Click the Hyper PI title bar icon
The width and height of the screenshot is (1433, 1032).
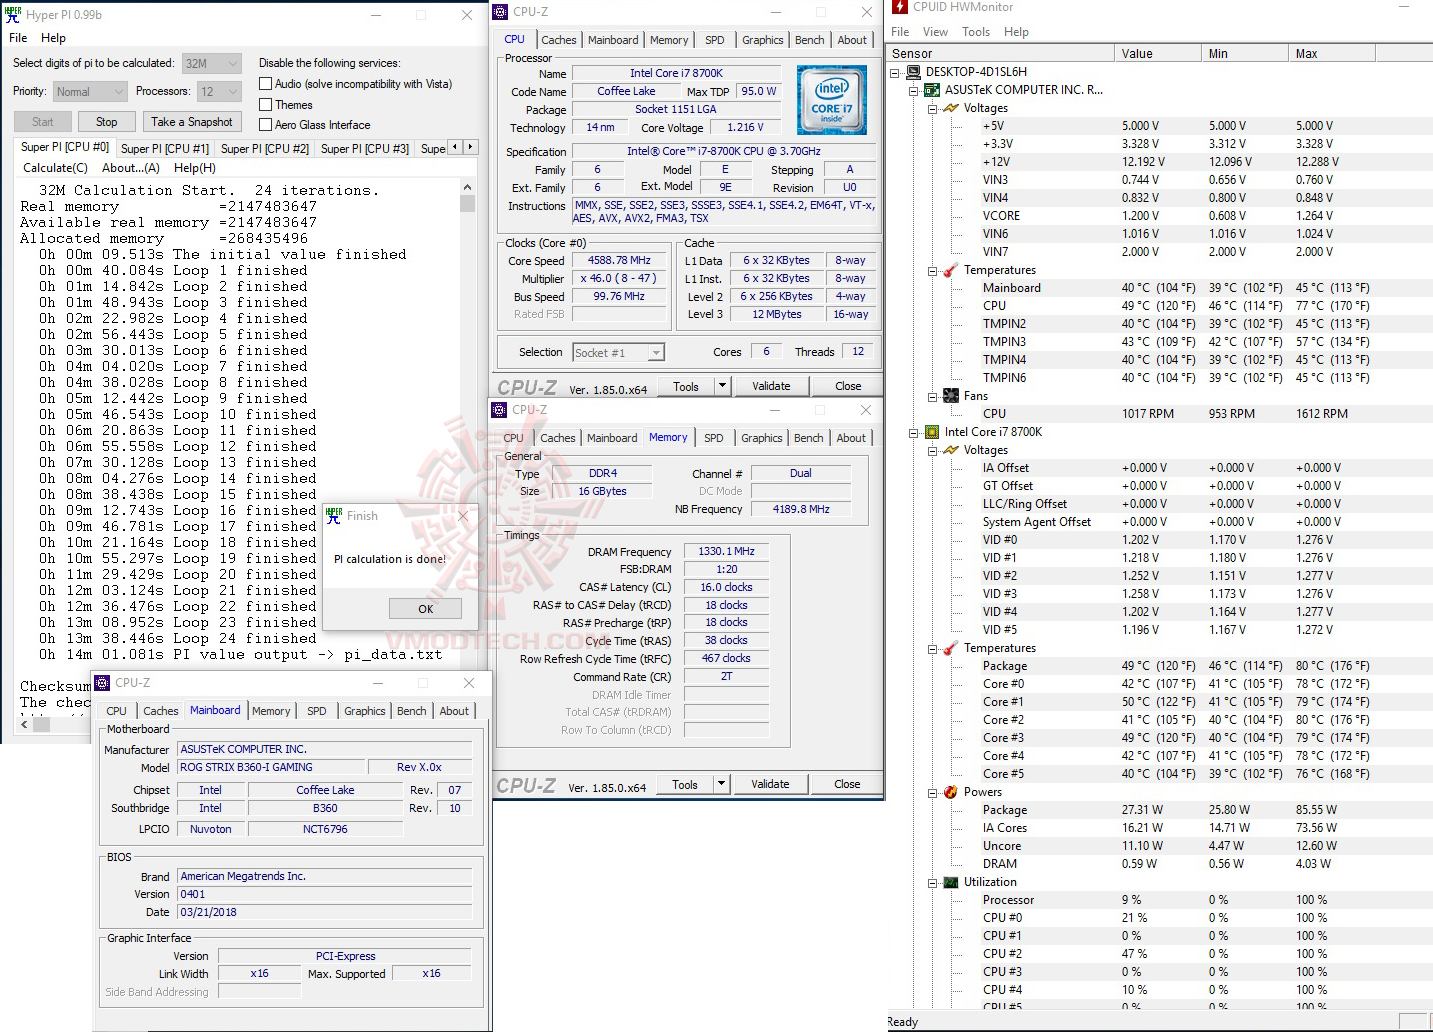point(14,14)
